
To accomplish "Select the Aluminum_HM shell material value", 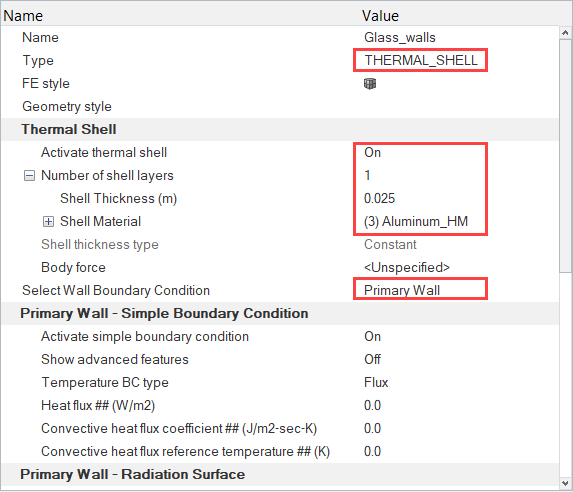I will tap(416, 222).
